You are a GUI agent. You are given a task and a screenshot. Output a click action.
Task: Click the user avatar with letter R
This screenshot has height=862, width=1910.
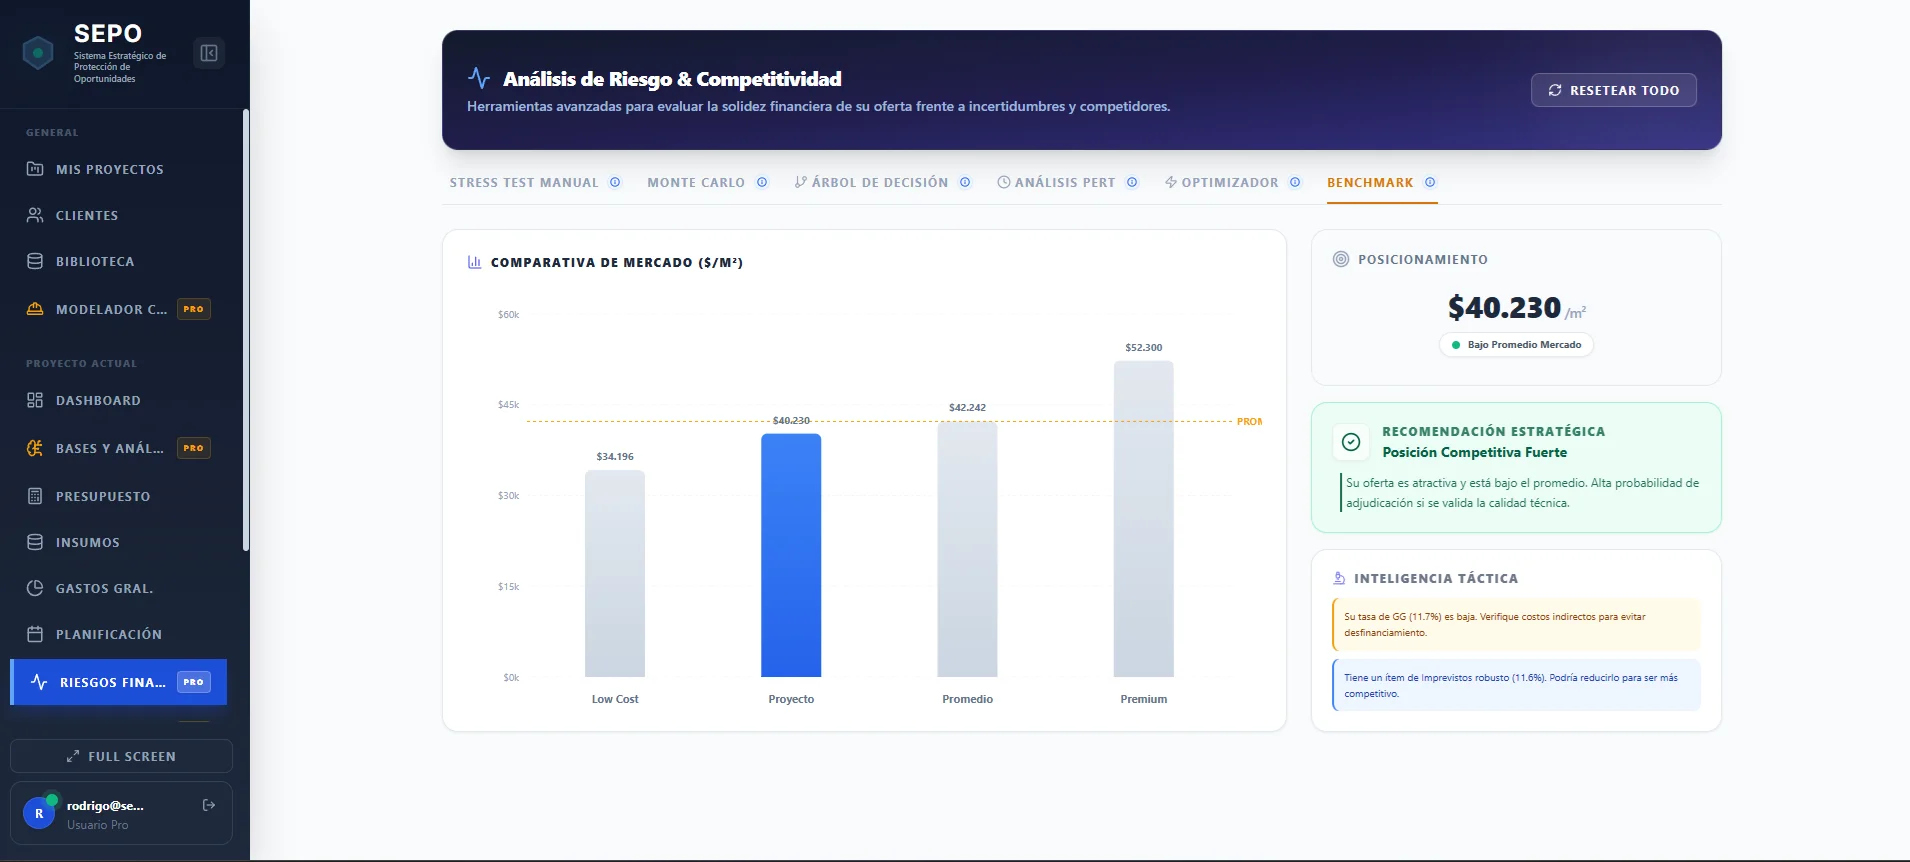click(39, 813)
